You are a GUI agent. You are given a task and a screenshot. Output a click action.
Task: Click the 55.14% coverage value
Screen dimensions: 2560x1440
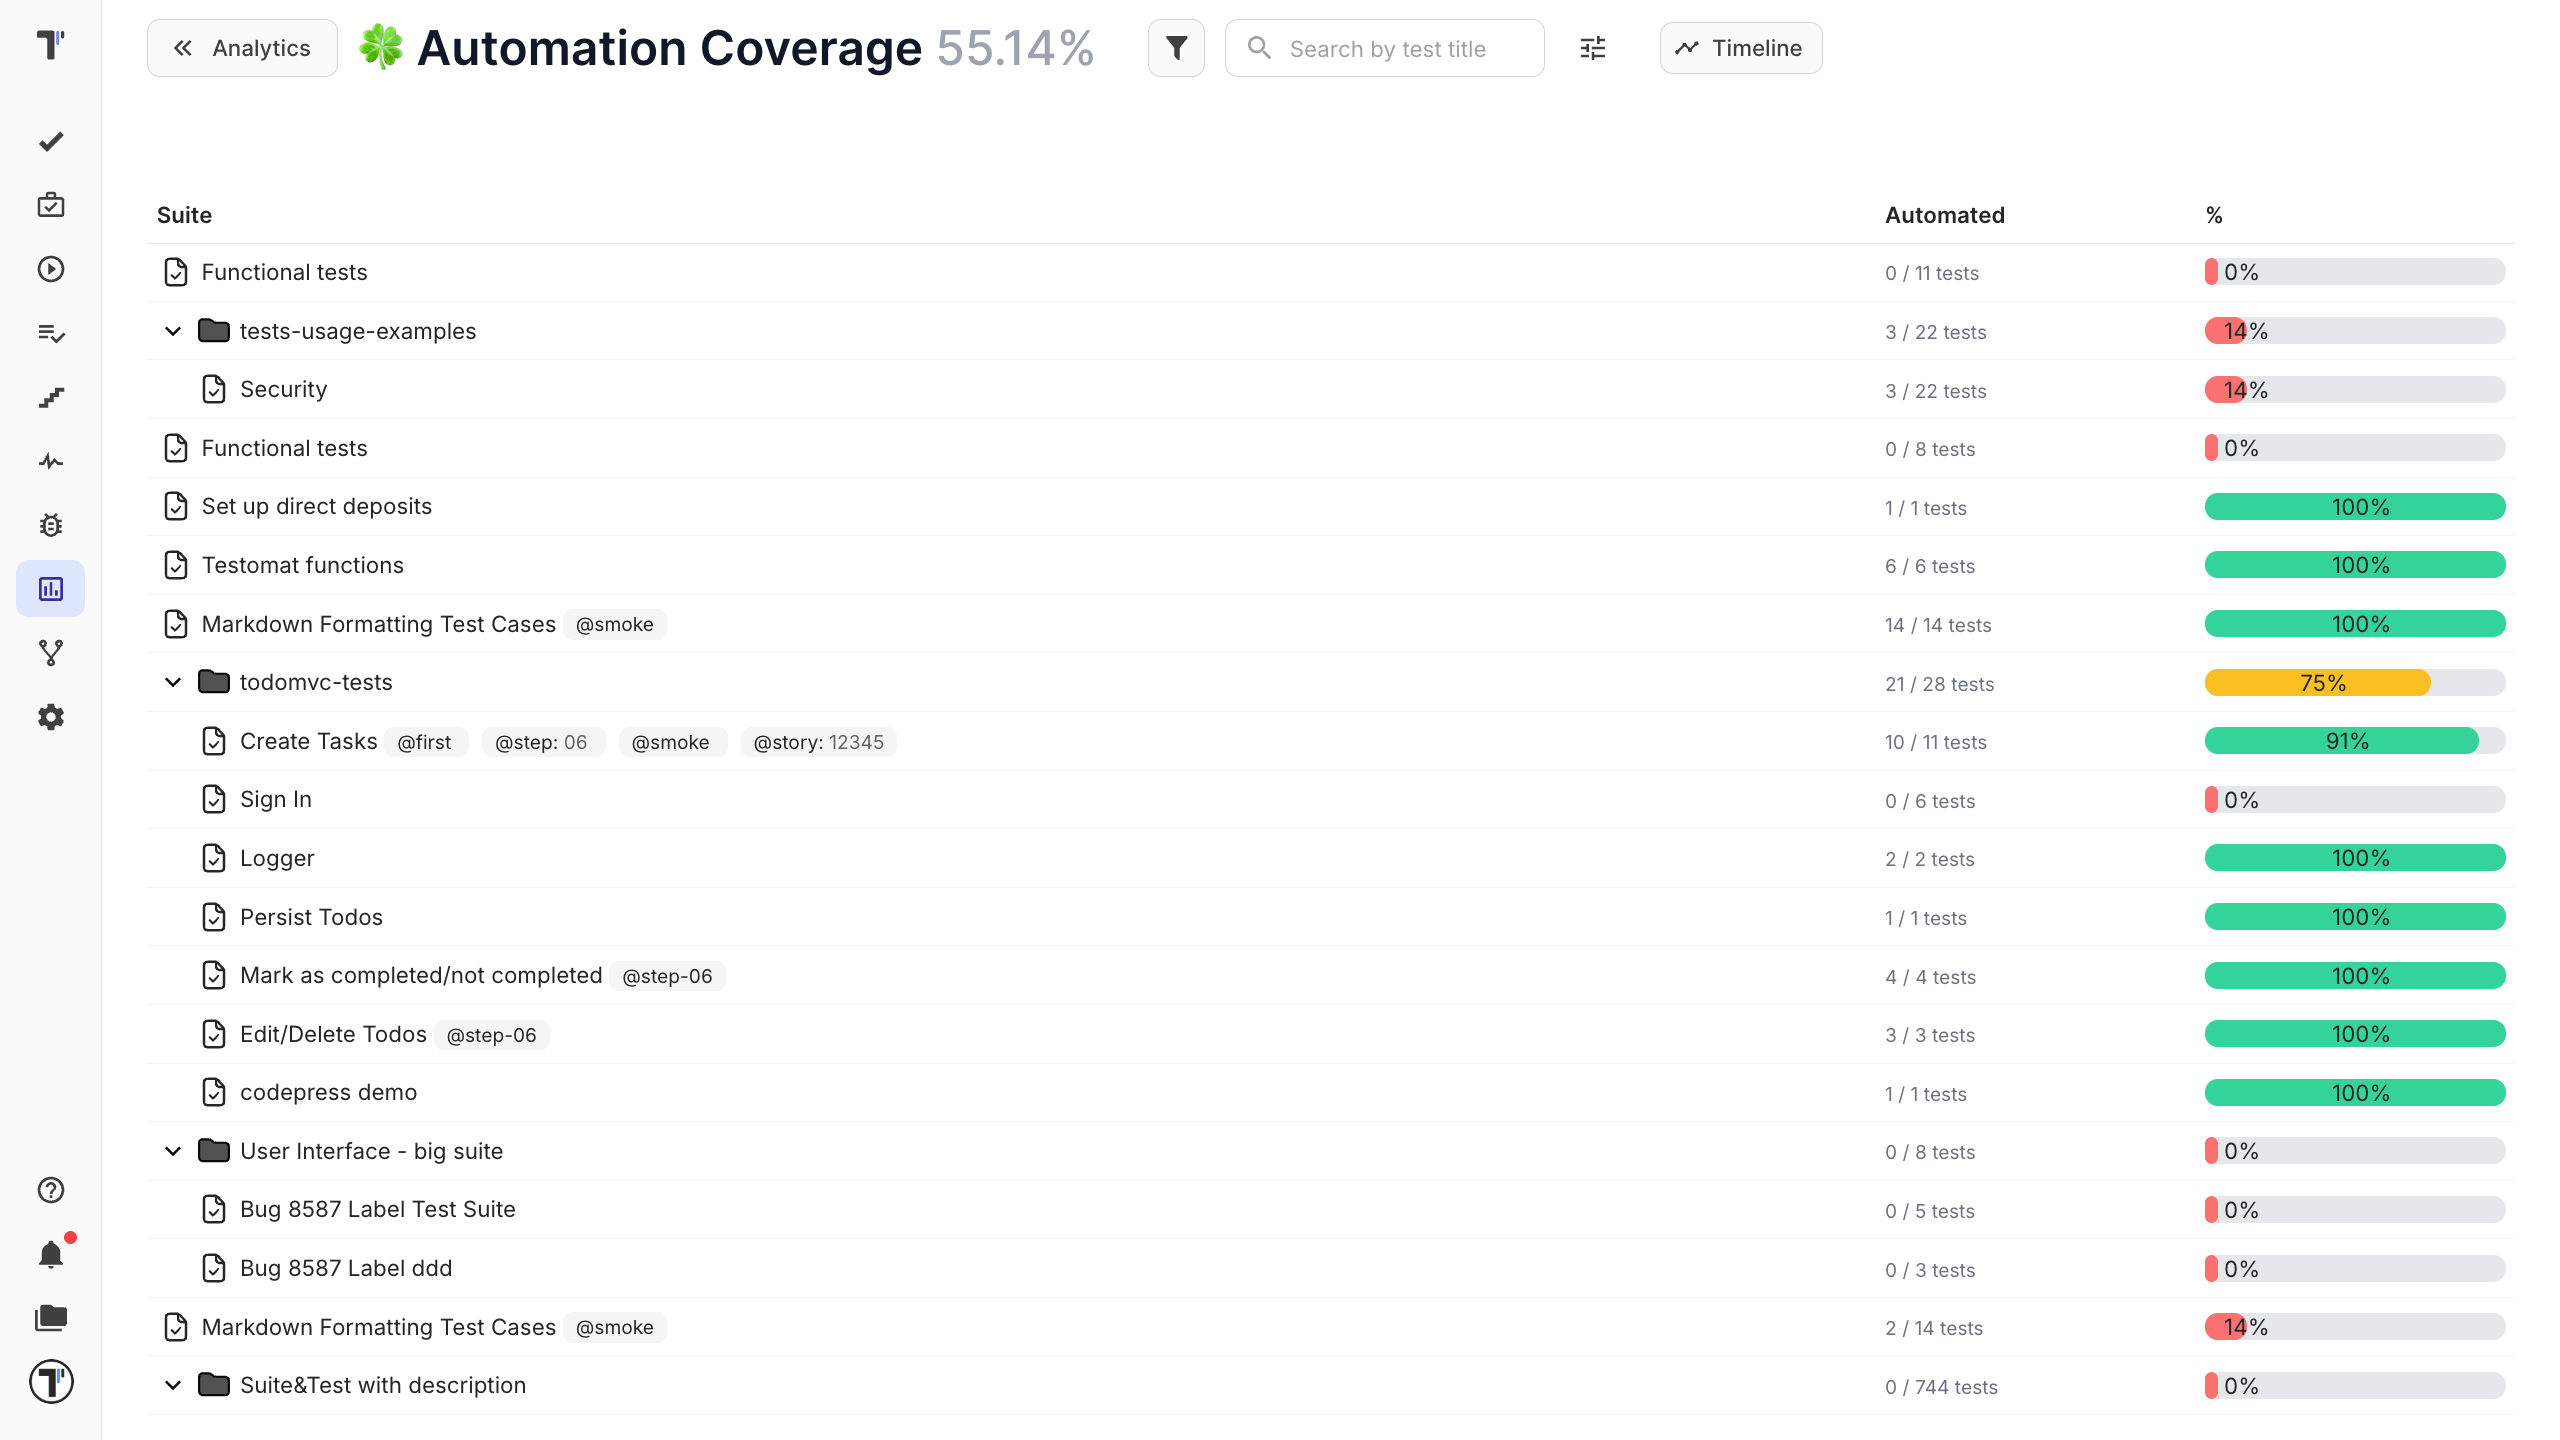click(1015, 48)
